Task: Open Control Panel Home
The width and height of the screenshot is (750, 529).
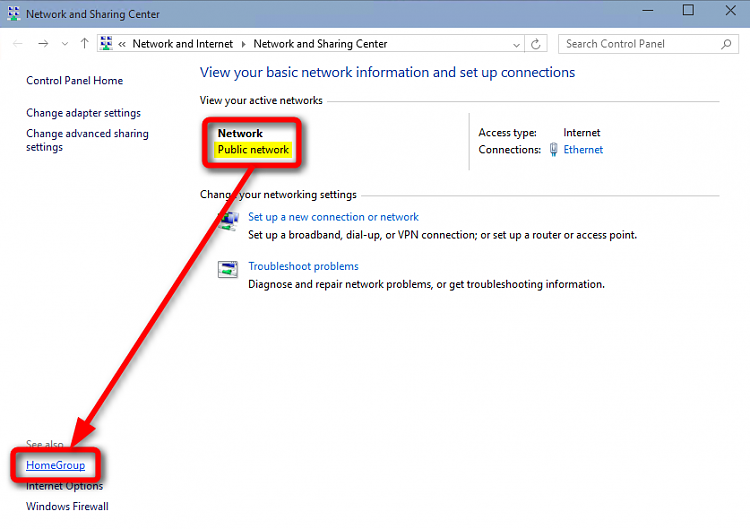Action: [74, 80]
